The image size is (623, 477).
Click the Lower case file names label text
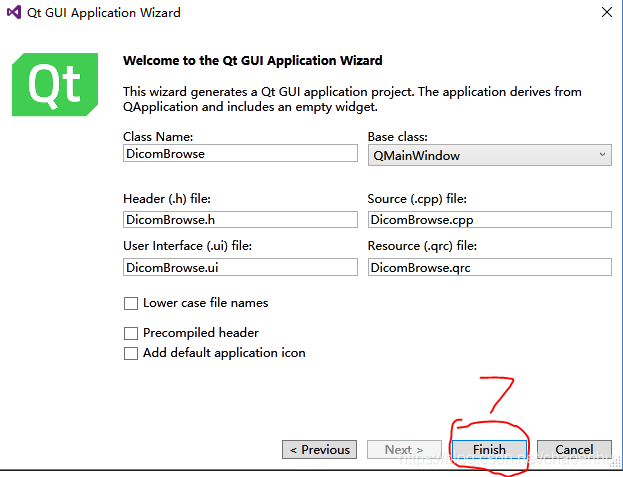tap(205, 303)
